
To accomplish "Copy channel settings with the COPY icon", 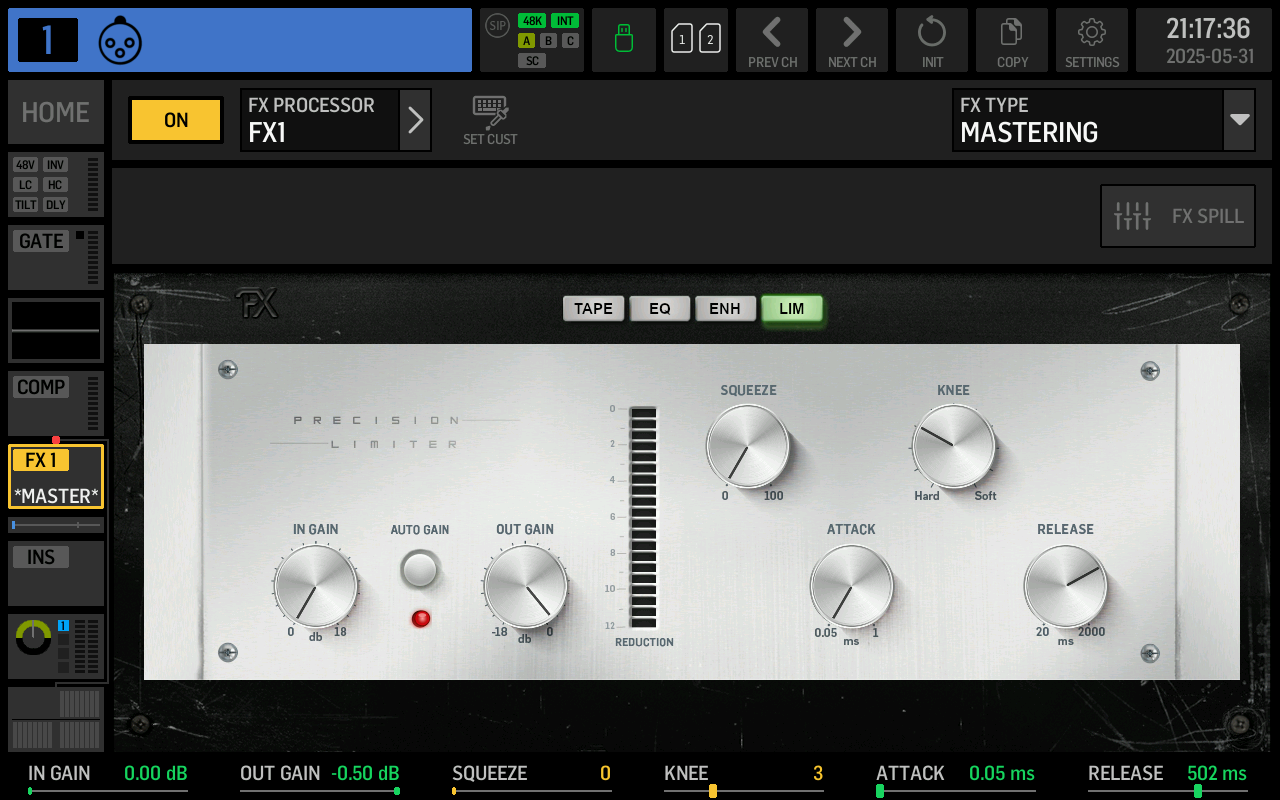I will pos(1011,40).
